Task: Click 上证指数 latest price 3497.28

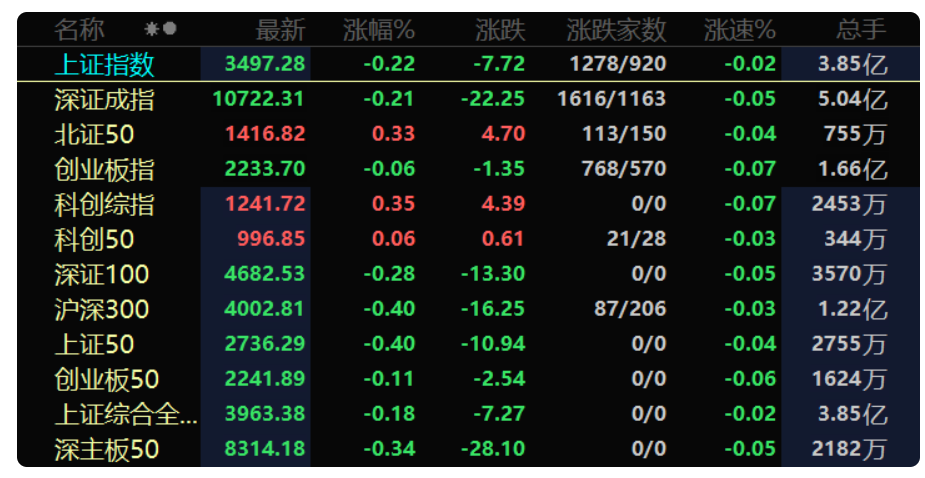Action: (265, 64)
